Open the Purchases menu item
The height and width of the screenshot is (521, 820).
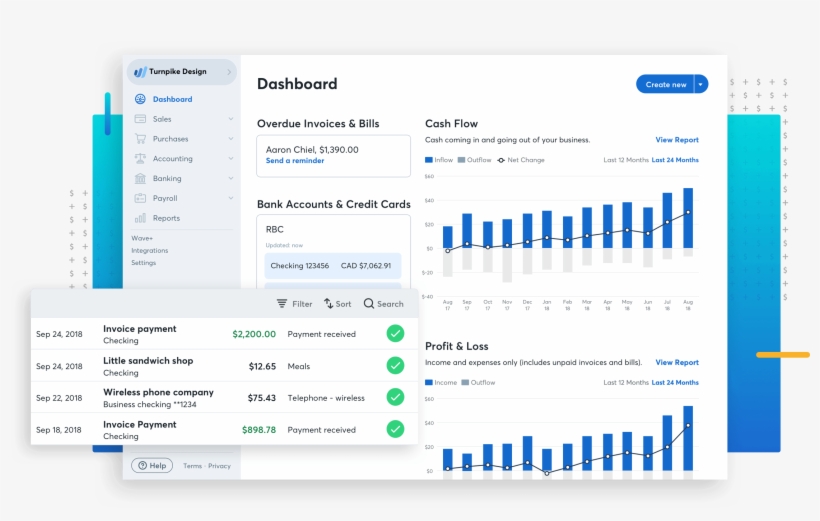coord(170,139)
